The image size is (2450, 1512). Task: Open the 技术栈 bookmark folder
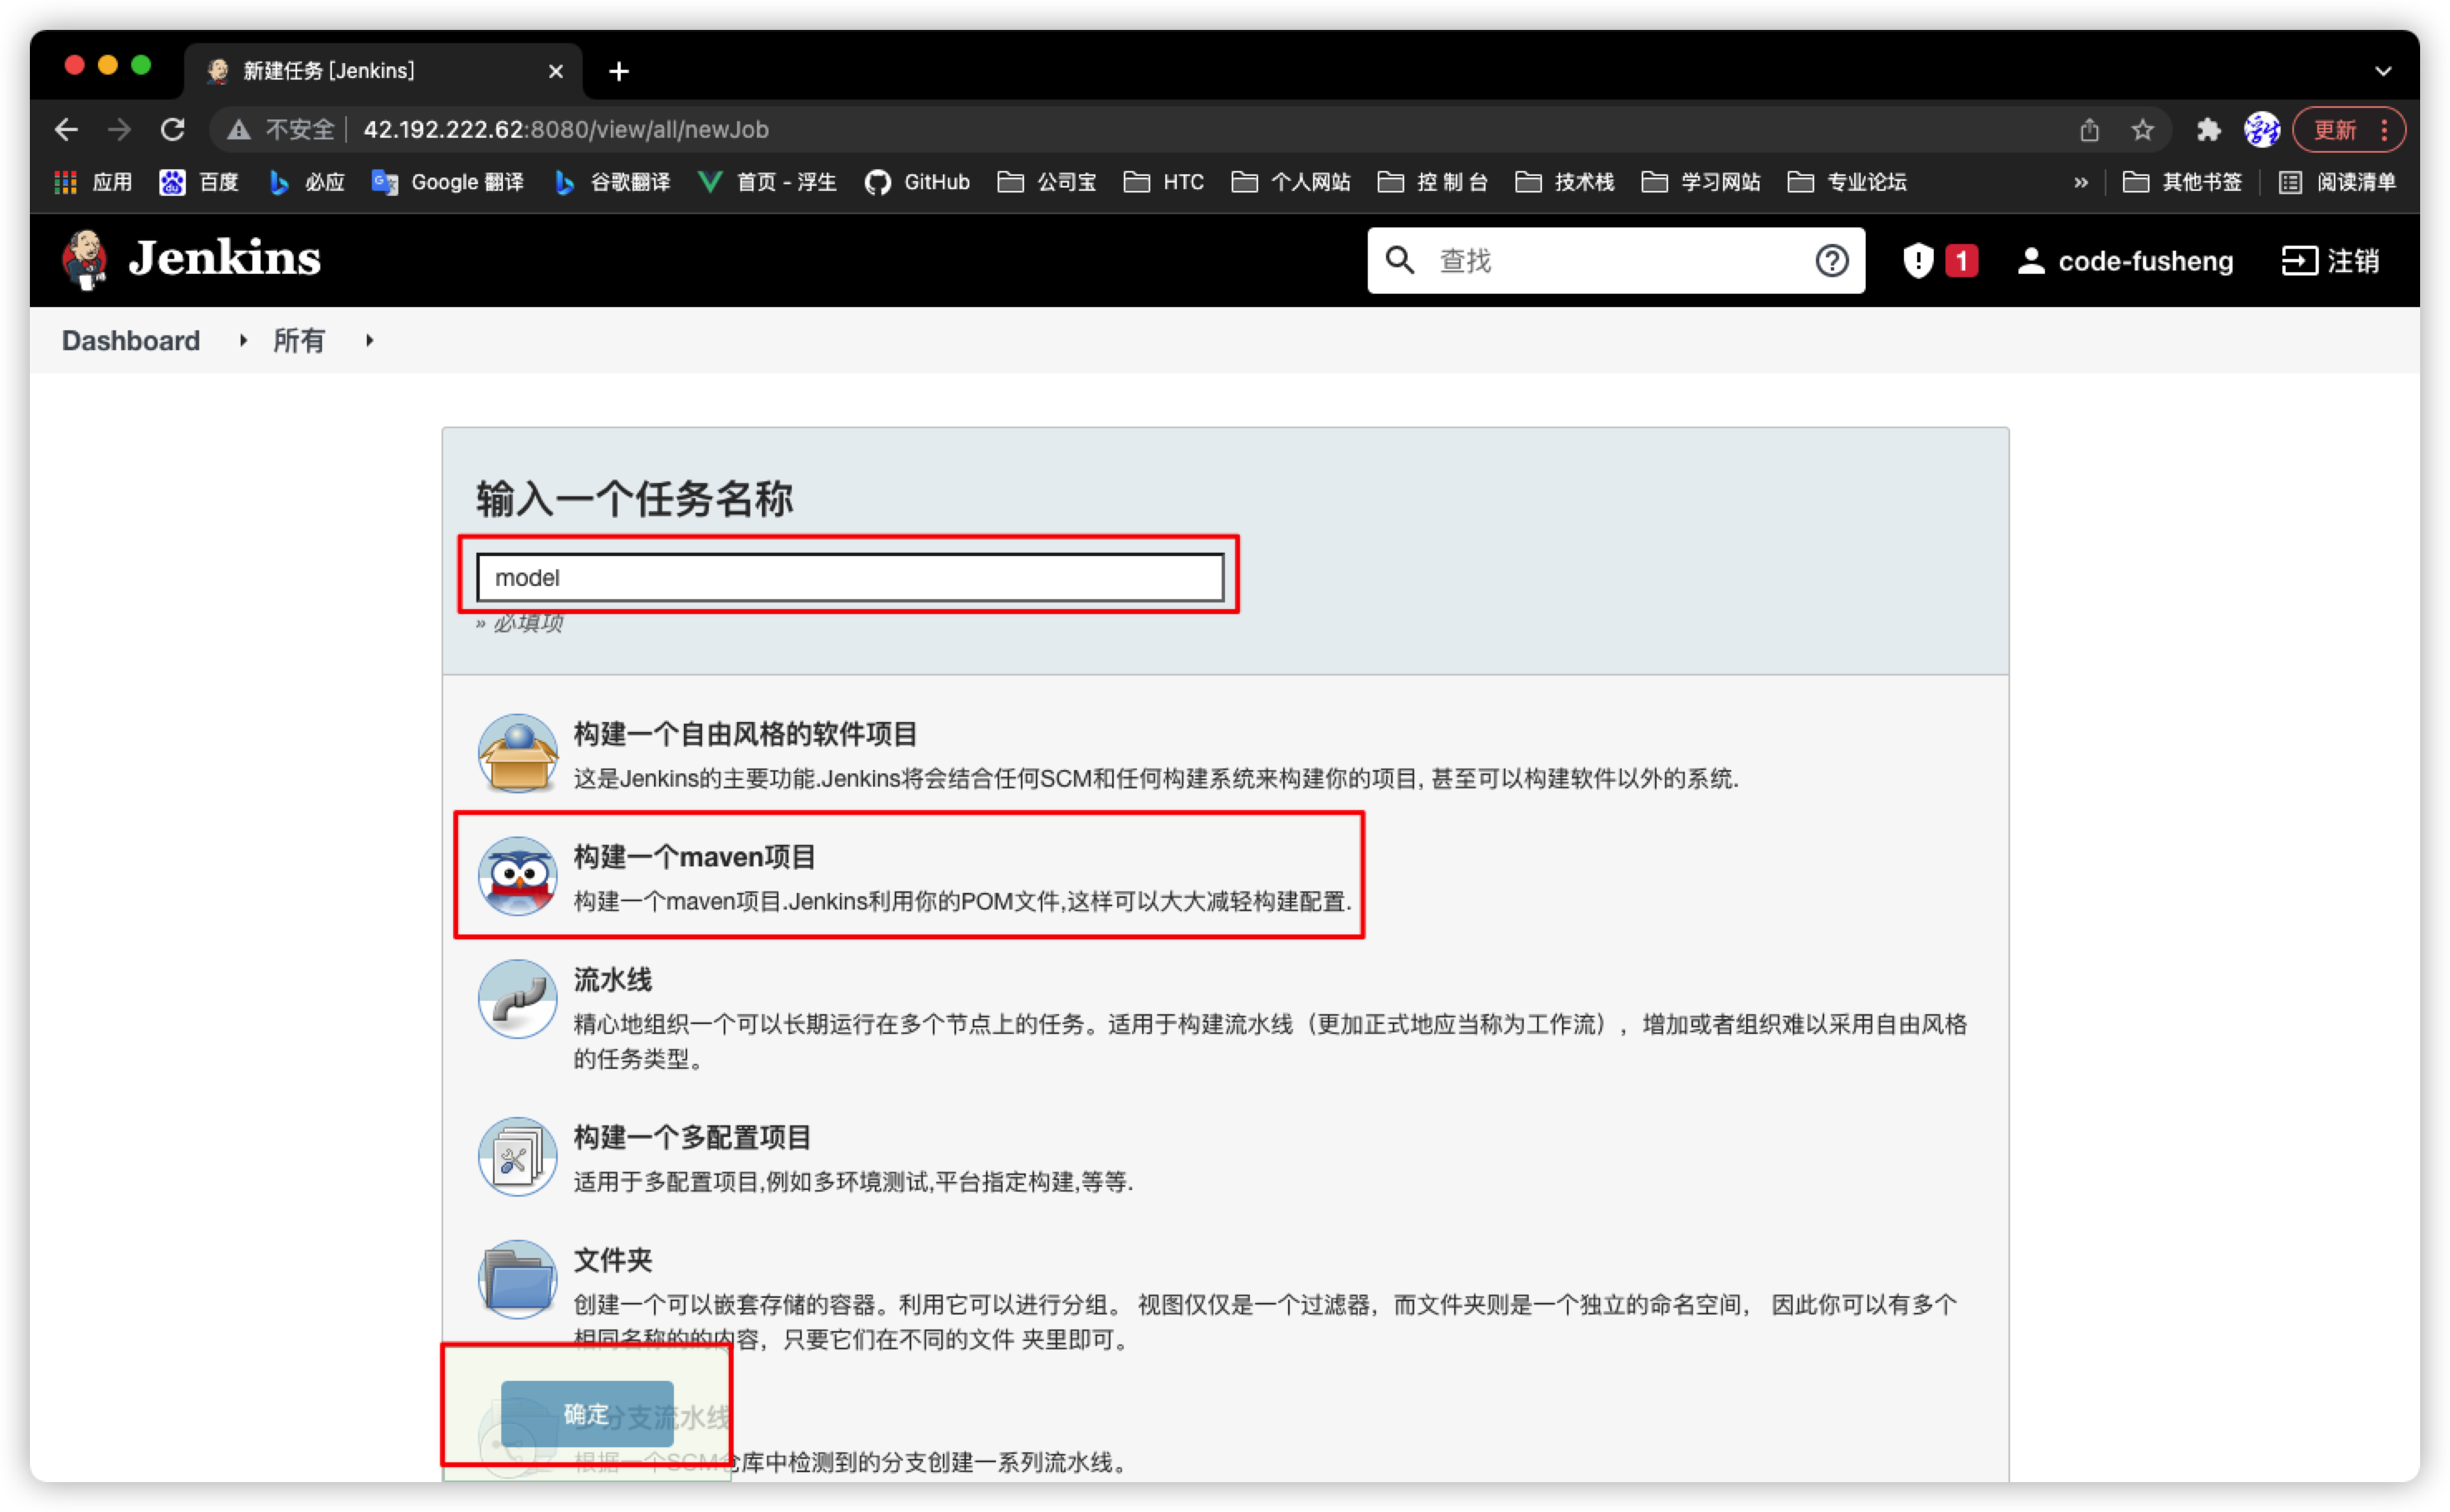pos(1565,182)
